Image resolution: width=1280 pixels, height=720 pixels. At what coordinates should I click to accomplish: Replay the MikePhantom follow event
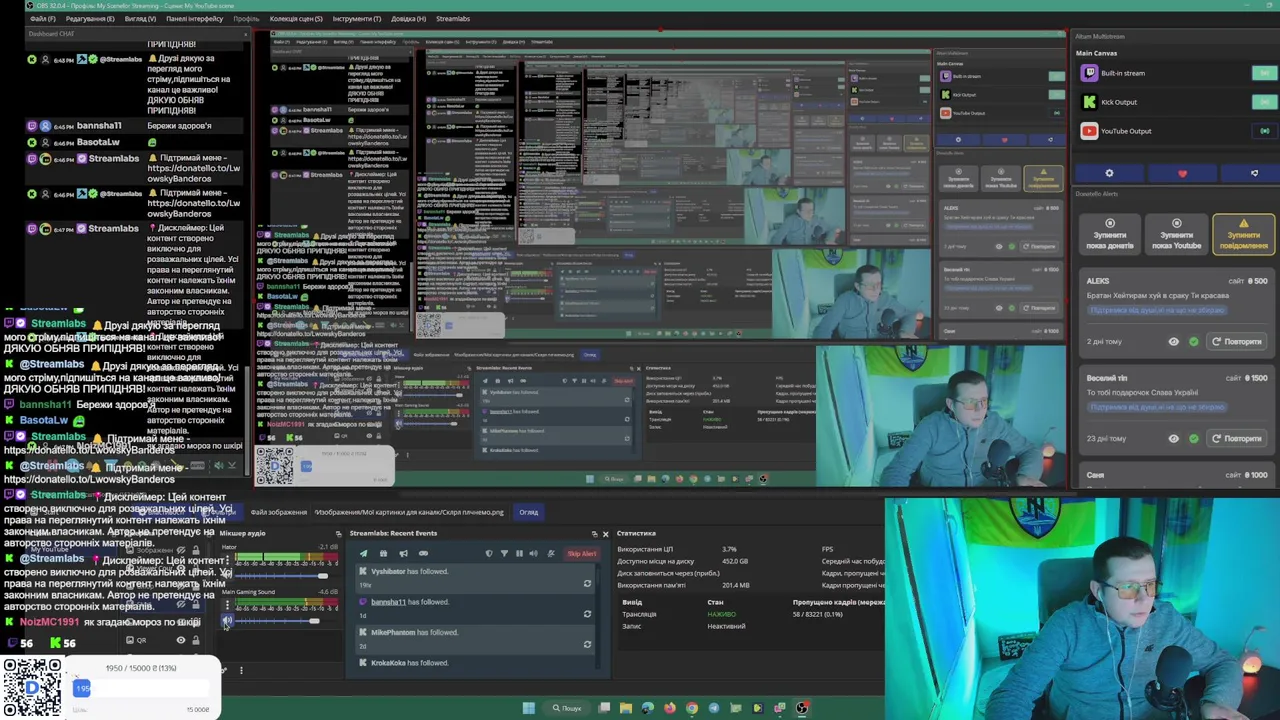tap(587, 644)
